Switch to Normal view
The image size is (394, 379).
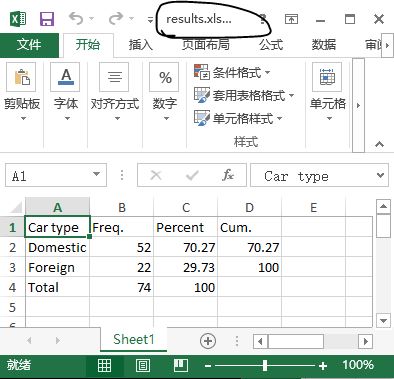click(x=104, y=365)
